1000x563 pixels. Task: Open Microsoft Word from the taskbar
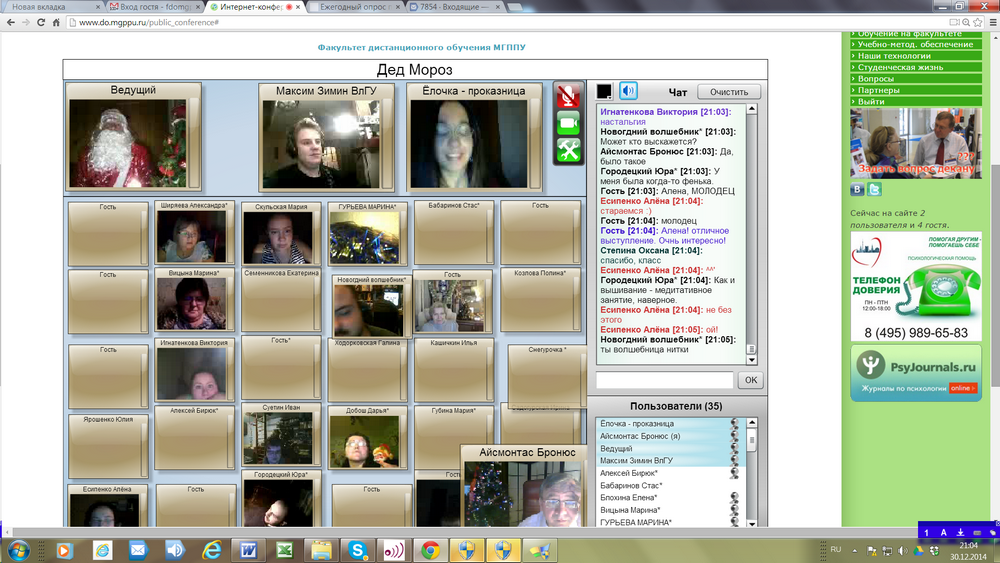pyautogui.click(x=248, y=550)
